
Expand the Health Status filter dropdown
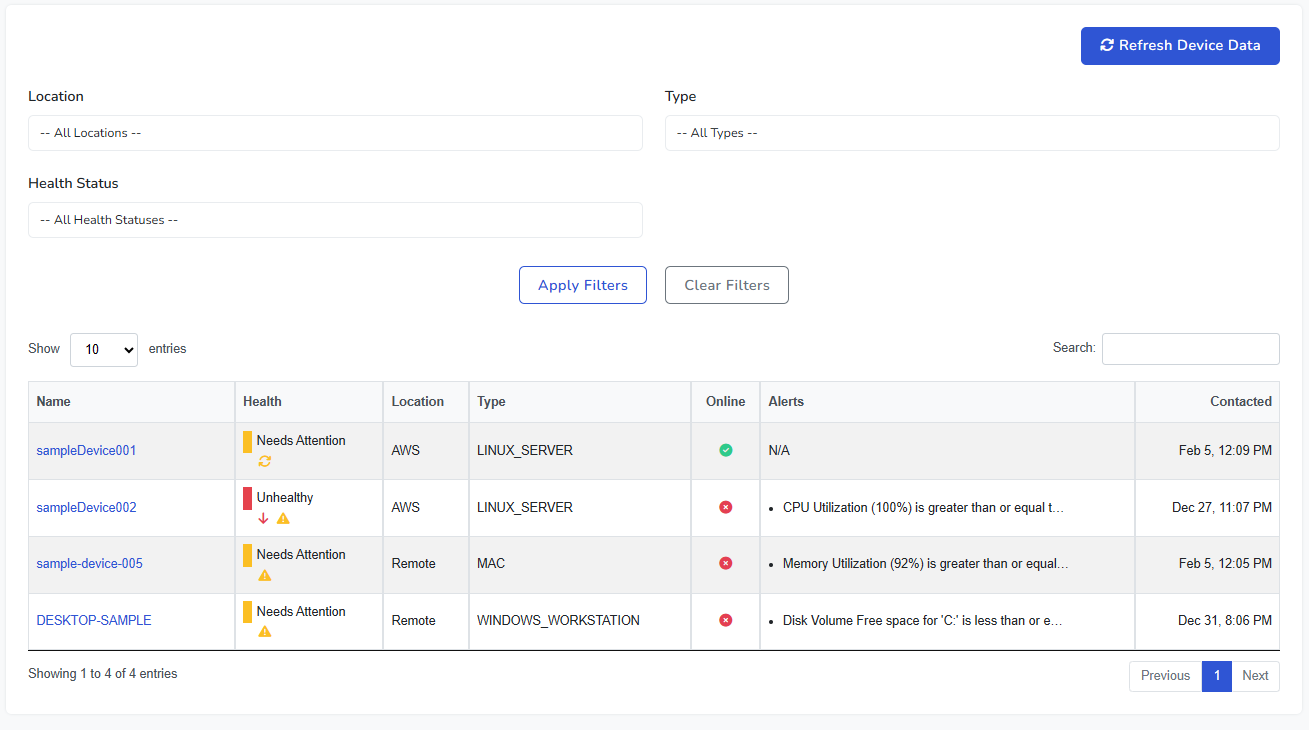click(335, 220)
